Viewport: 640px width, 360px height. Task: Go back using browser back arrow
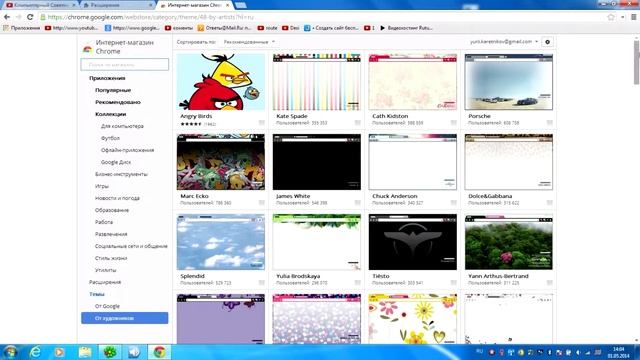coord(7,17)
